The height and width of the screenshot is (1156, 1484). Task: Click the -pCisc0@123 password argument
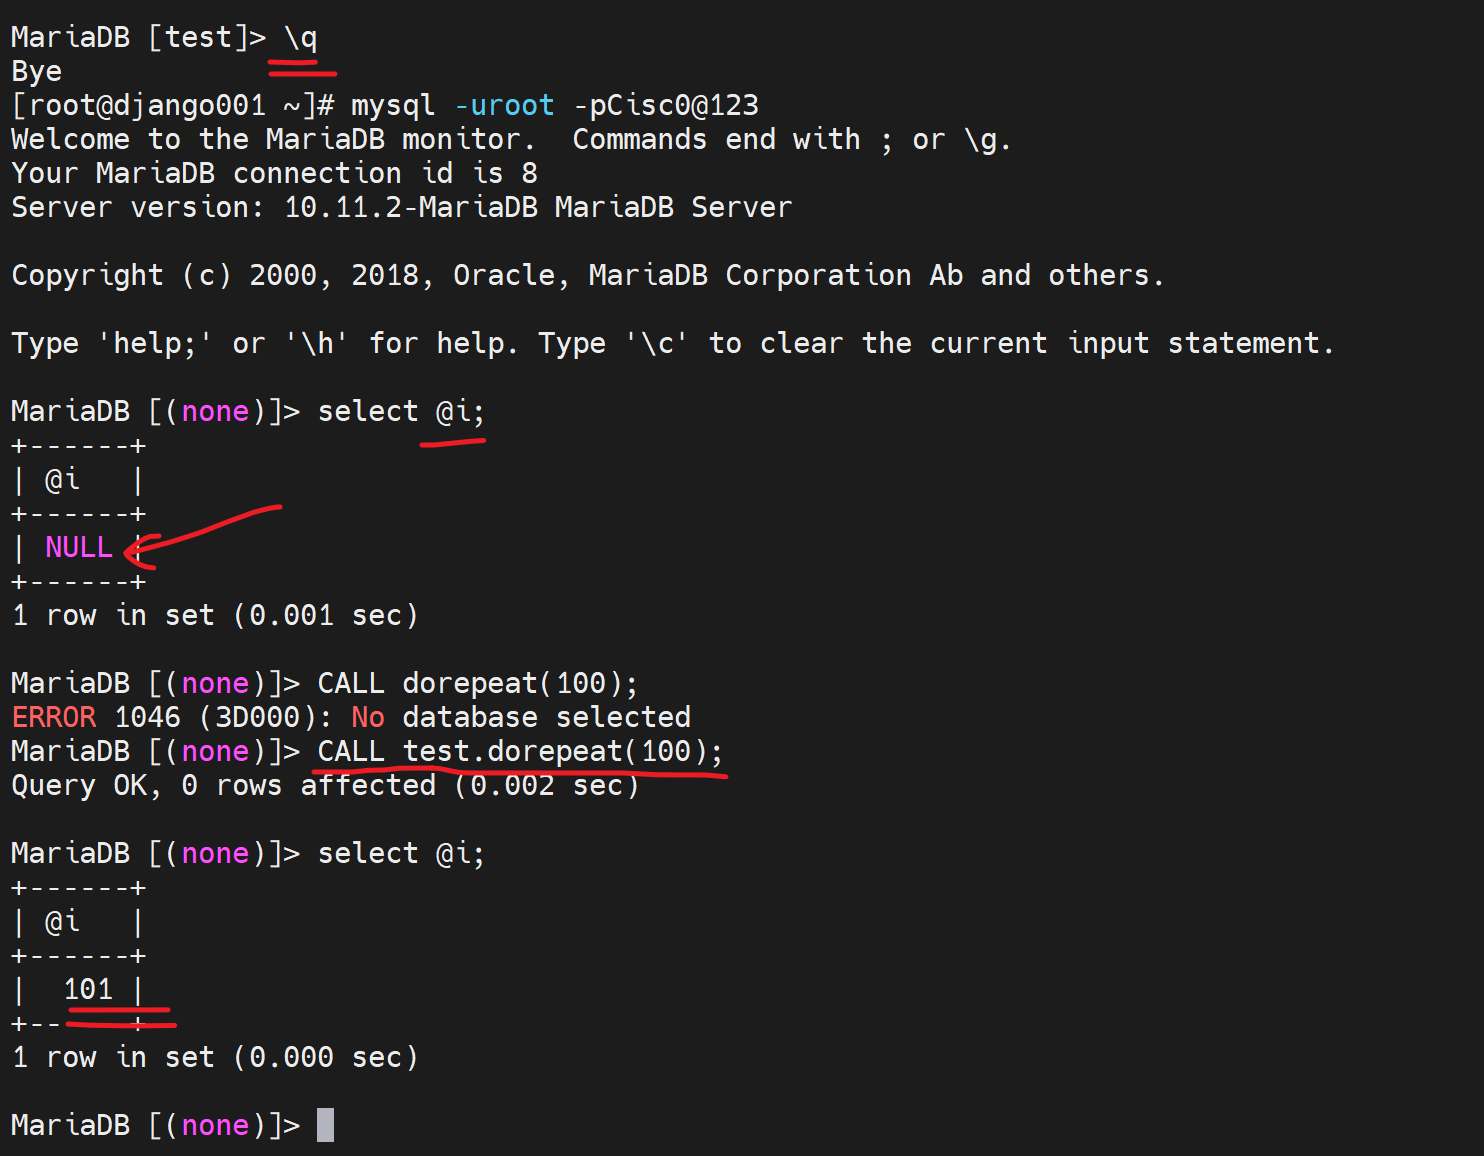pyautogui.click(x=665, y=106)
